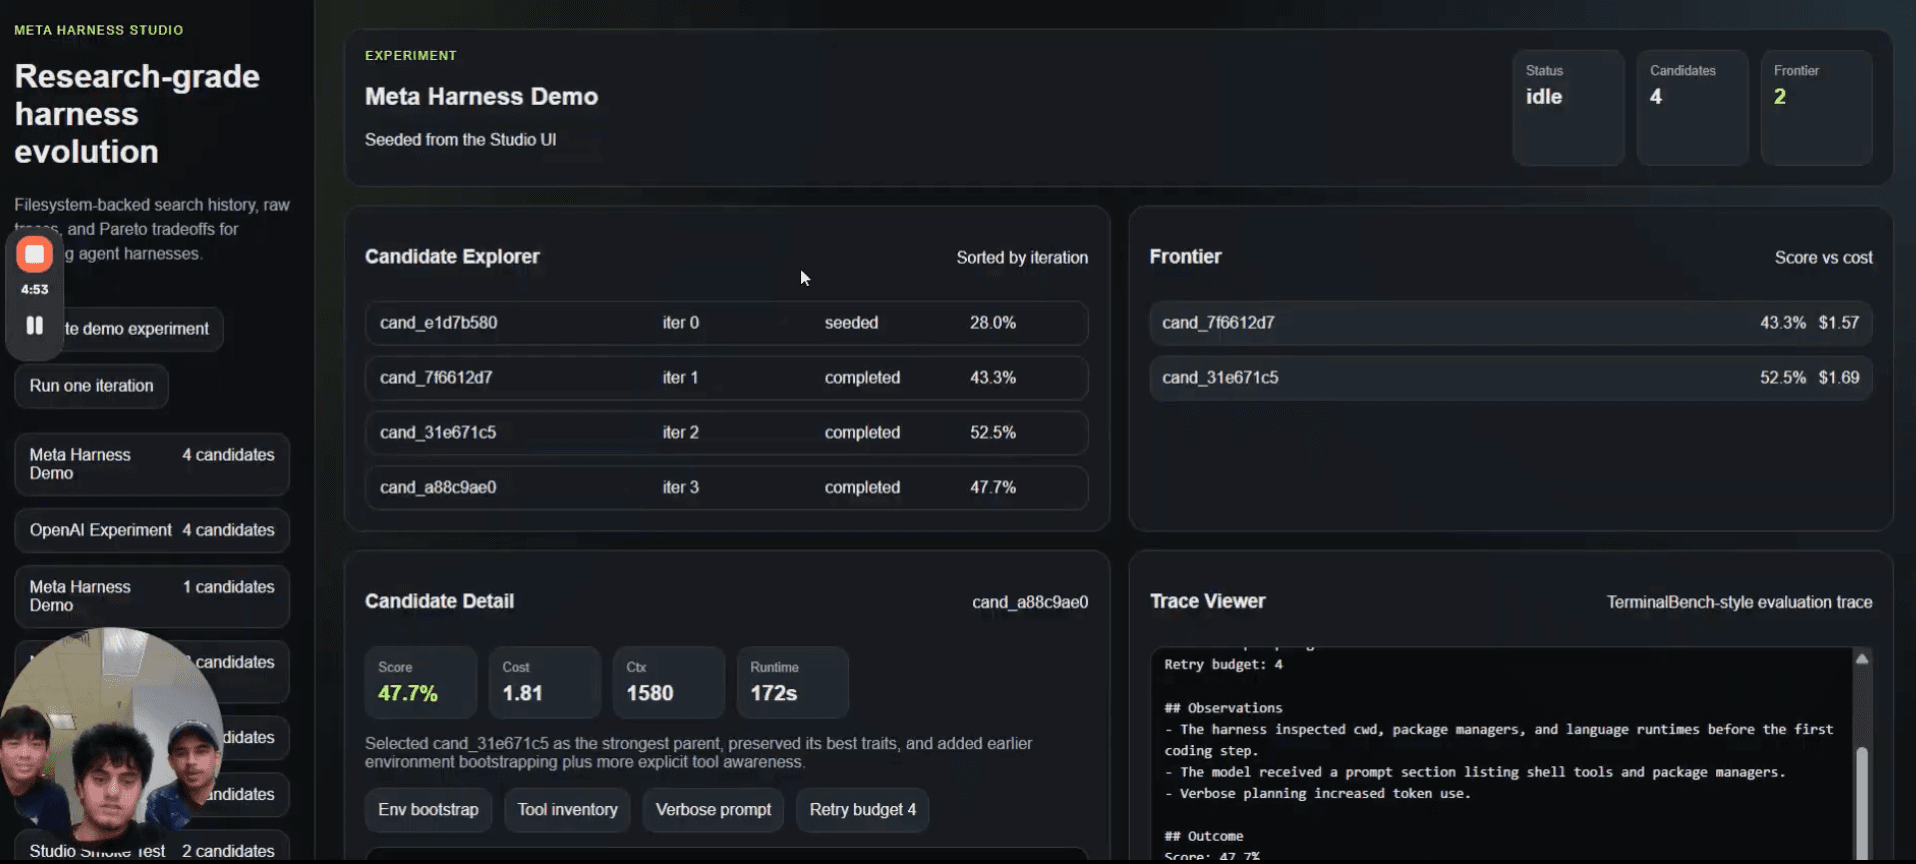Select candidate cand_e1d7b580 in Candidate Explorer
Viewport: 1916px width, 864px height.
tap(726, 323)
